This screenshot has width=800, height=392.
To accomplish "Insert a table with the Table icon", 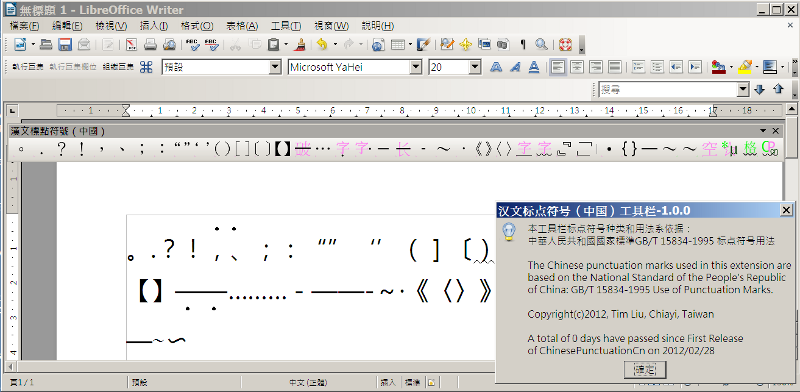I will [397, 45].
